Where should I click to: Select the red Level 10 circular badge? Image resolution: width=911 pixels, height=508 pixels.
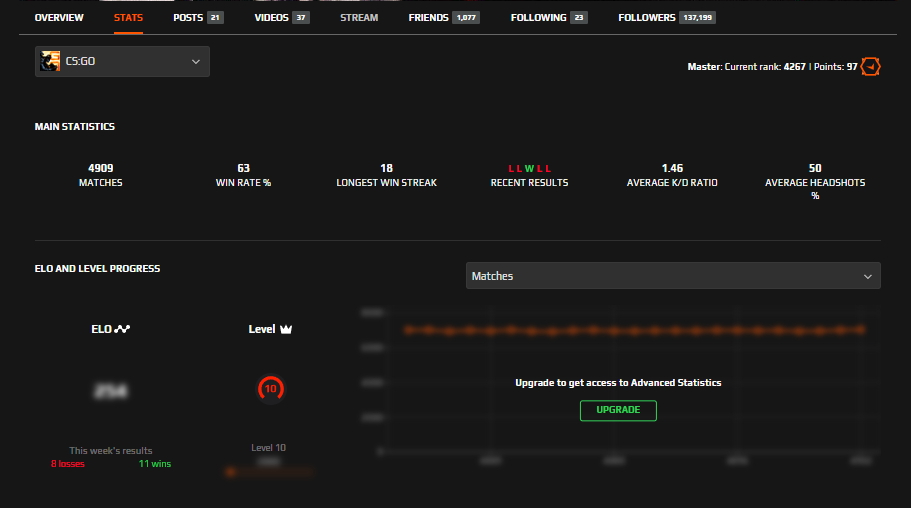click(269, 388)
